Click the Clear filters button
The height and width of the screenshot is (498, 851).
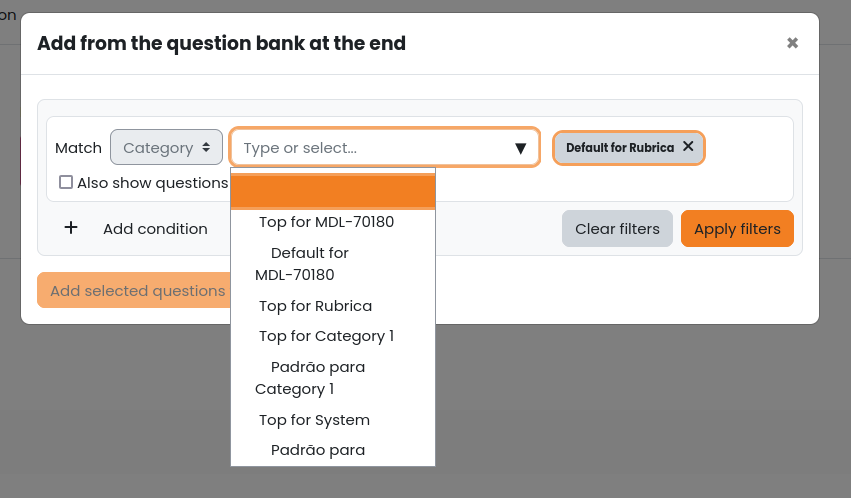click(617, 228)
